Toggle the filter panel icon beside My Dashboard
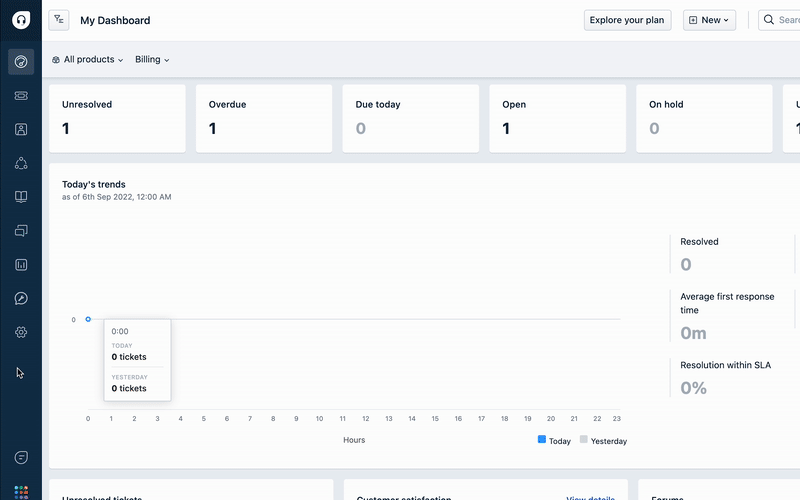The width and height of the screenshot is (800, 500). [59, 20]
